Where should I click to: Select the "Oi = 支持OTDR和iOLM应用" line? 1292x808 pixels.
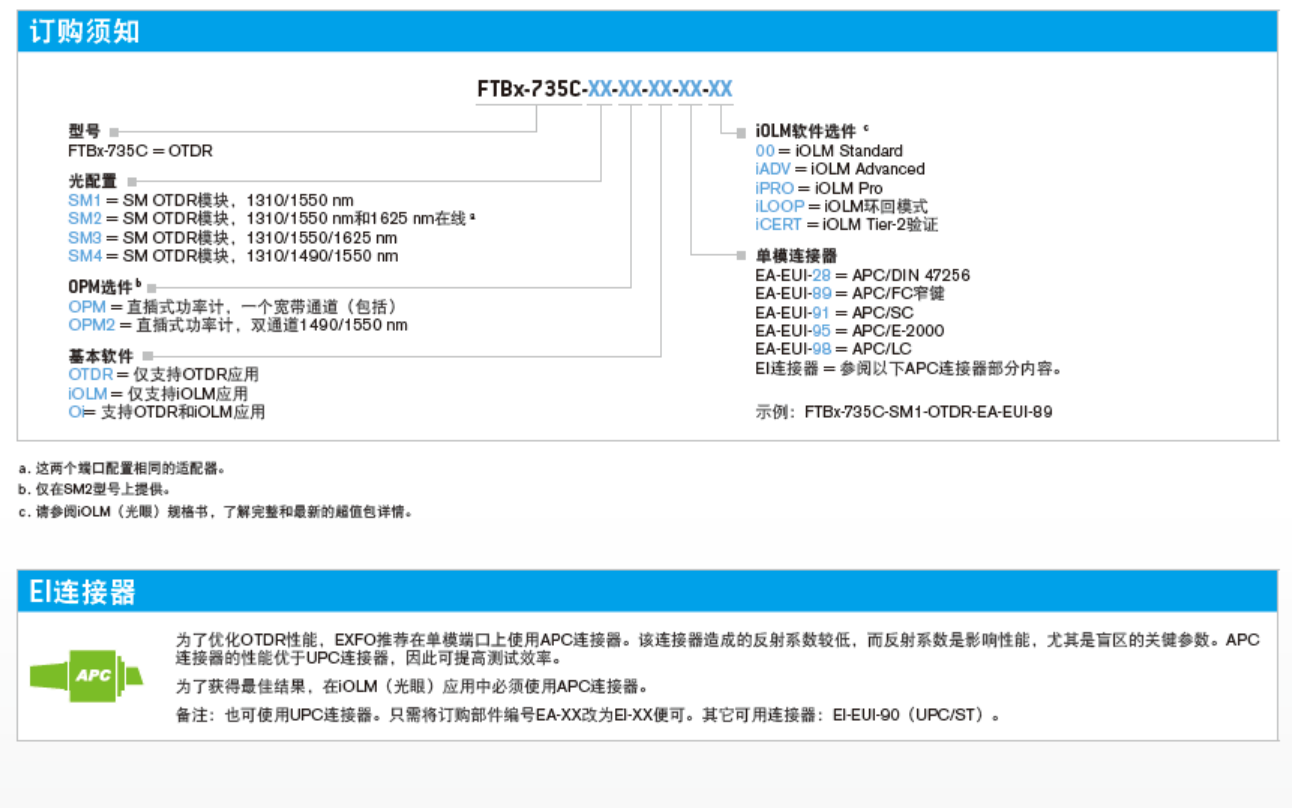coord(167,412)
